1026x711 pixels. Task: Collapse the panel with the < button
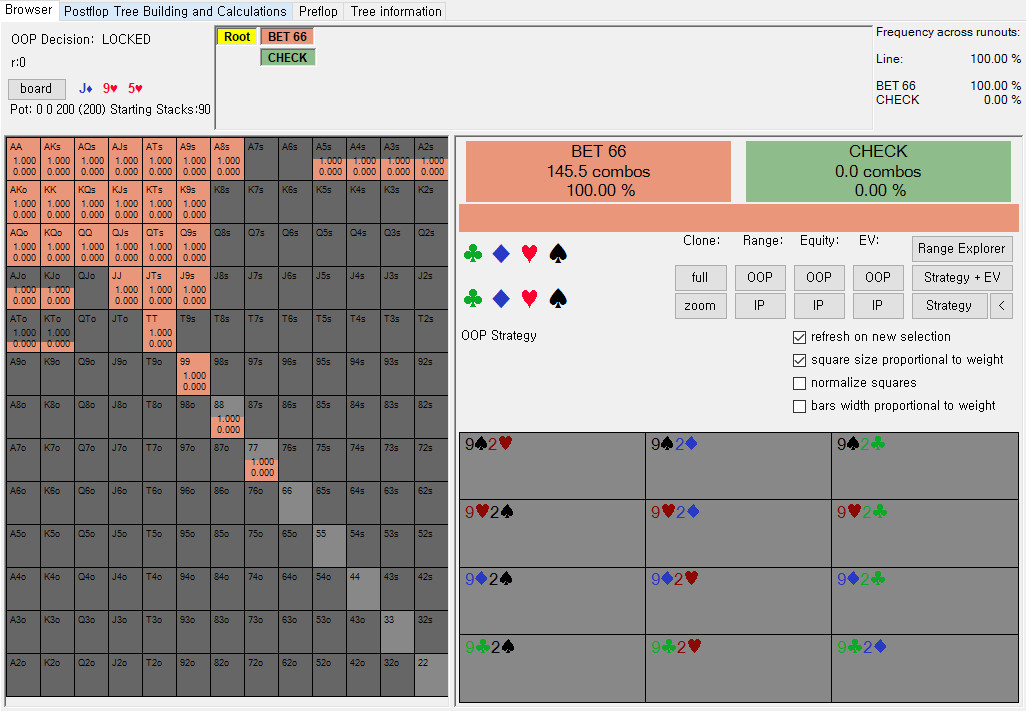[1001, 306]
